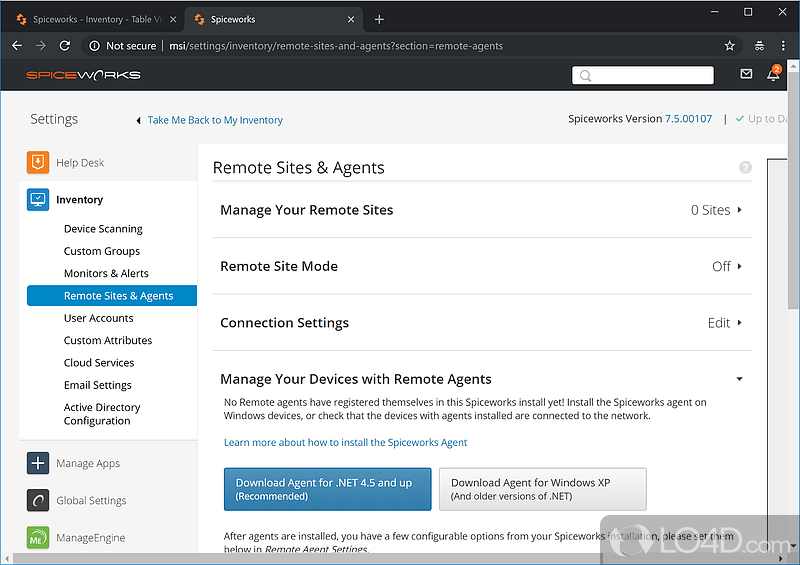Open Help Desk settings section
800x565 pixels.
click(80, 162)
